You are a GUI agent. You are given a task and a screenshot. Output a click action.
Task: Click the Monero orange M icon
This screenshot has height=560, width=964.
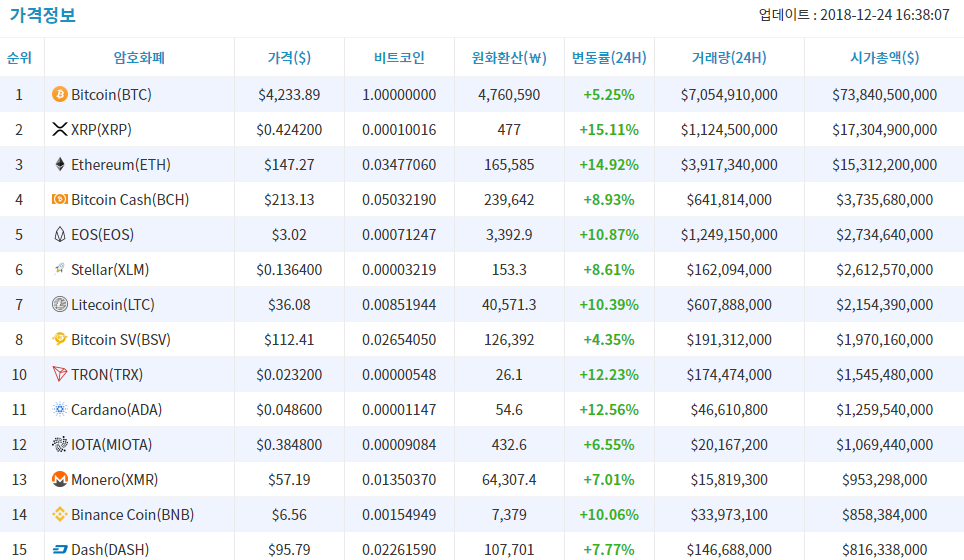coord(60,479)
